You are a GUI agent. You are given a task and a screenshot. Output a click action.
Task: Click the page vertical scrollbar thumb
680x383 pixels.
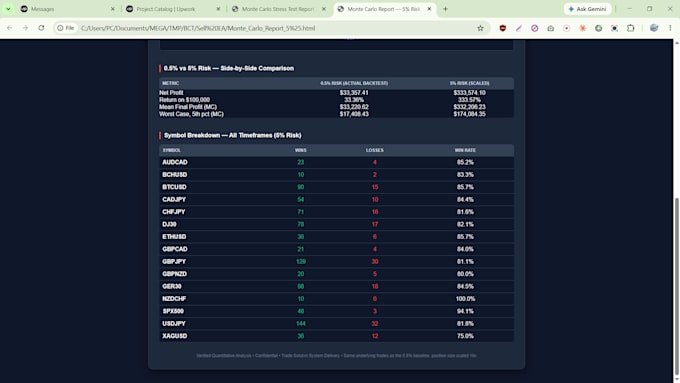[x=677, y=286]
